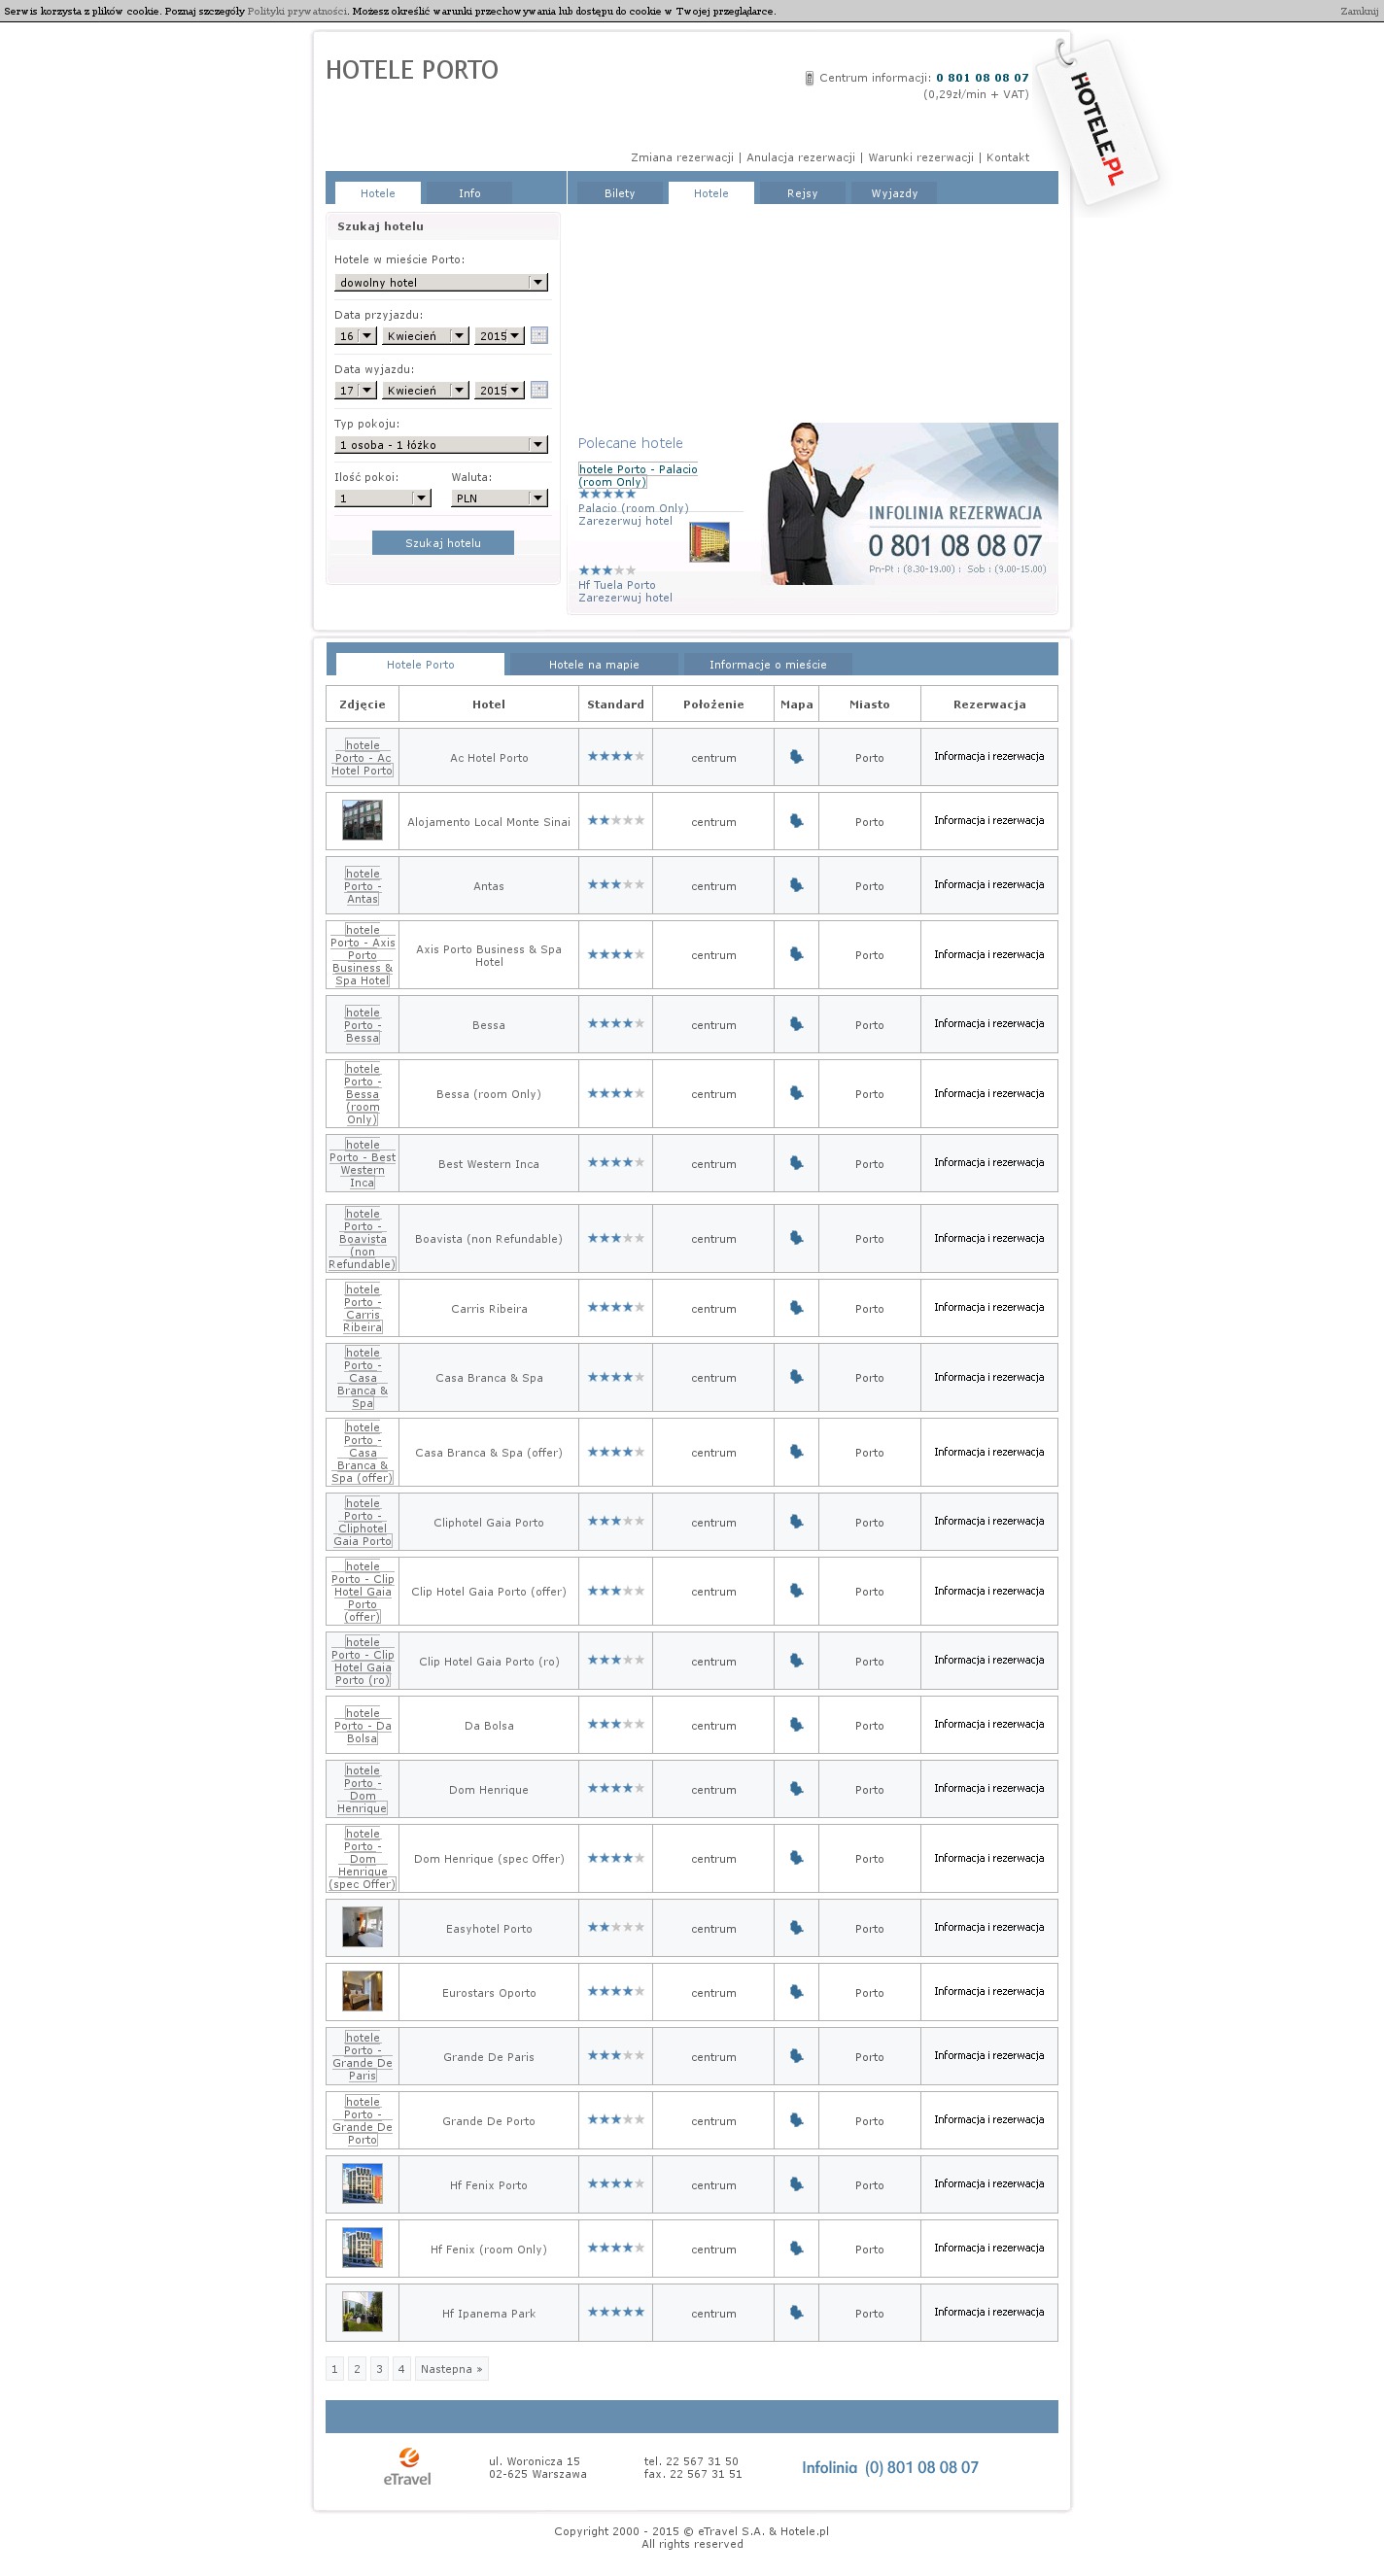The image size is (1384, 2576).
Task: Click the Hotele.pl tag logo
Action: [1098, 124]
